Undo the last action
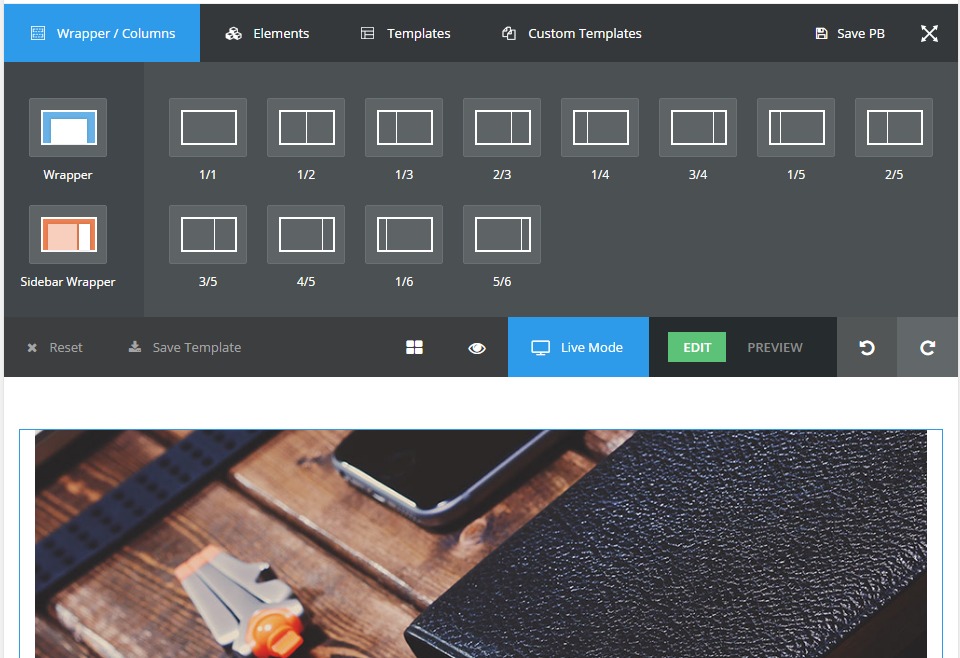The image size is (960, 658). tap(867, 347)
